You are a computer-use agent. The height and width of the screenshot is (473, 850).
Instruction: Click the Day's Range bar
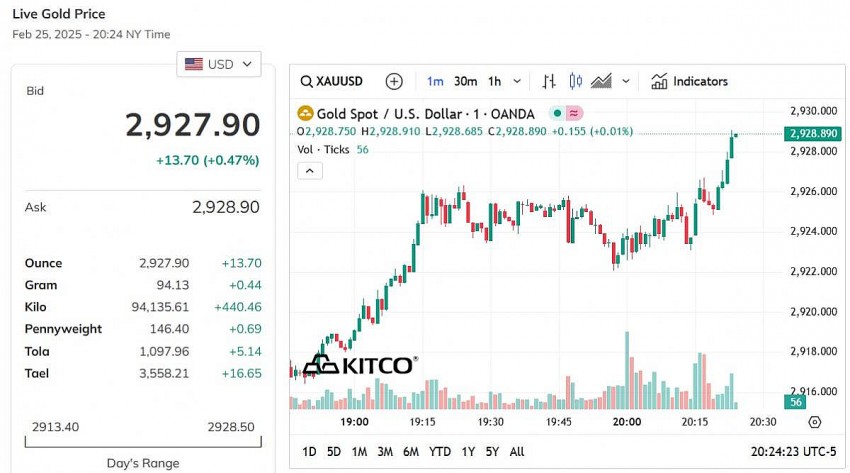click(x=143, y=440)
